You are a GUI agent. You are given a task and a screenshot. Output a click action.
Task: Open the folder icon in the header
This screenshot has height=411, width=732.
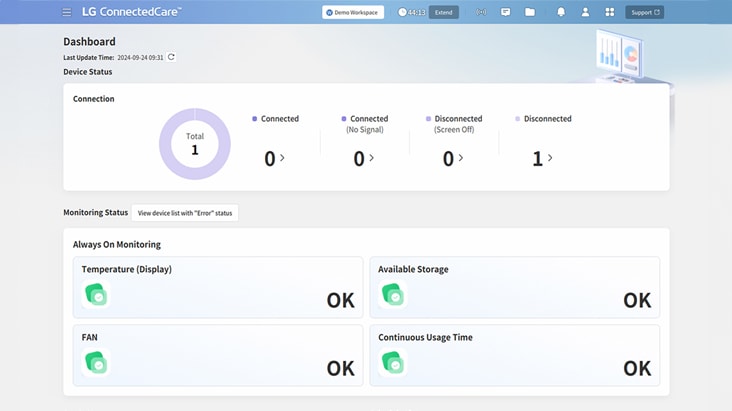coord(530,12)
